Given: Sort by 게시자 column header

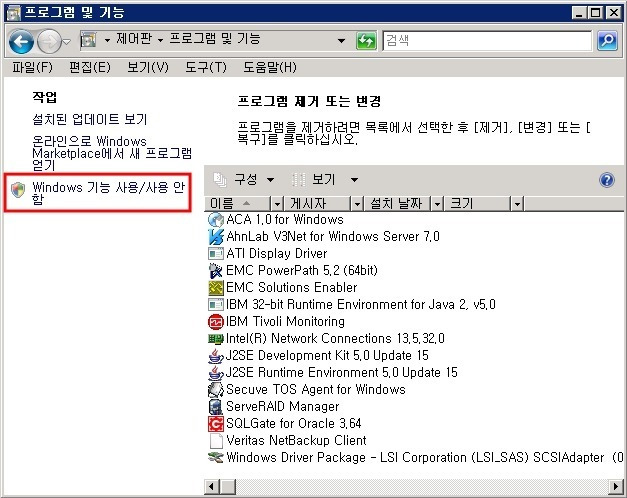Looking at the screenshot, I should click(317, 204).
